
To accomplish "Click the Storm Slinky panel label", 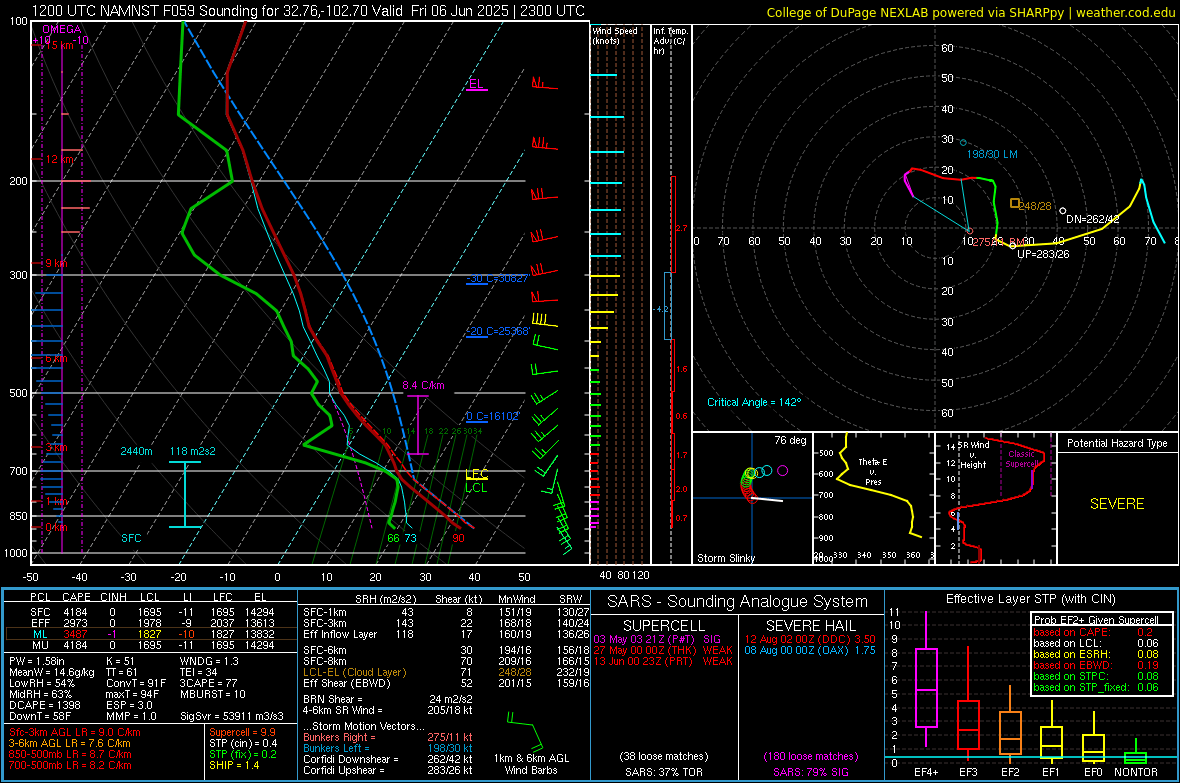I will coord(725,558).
